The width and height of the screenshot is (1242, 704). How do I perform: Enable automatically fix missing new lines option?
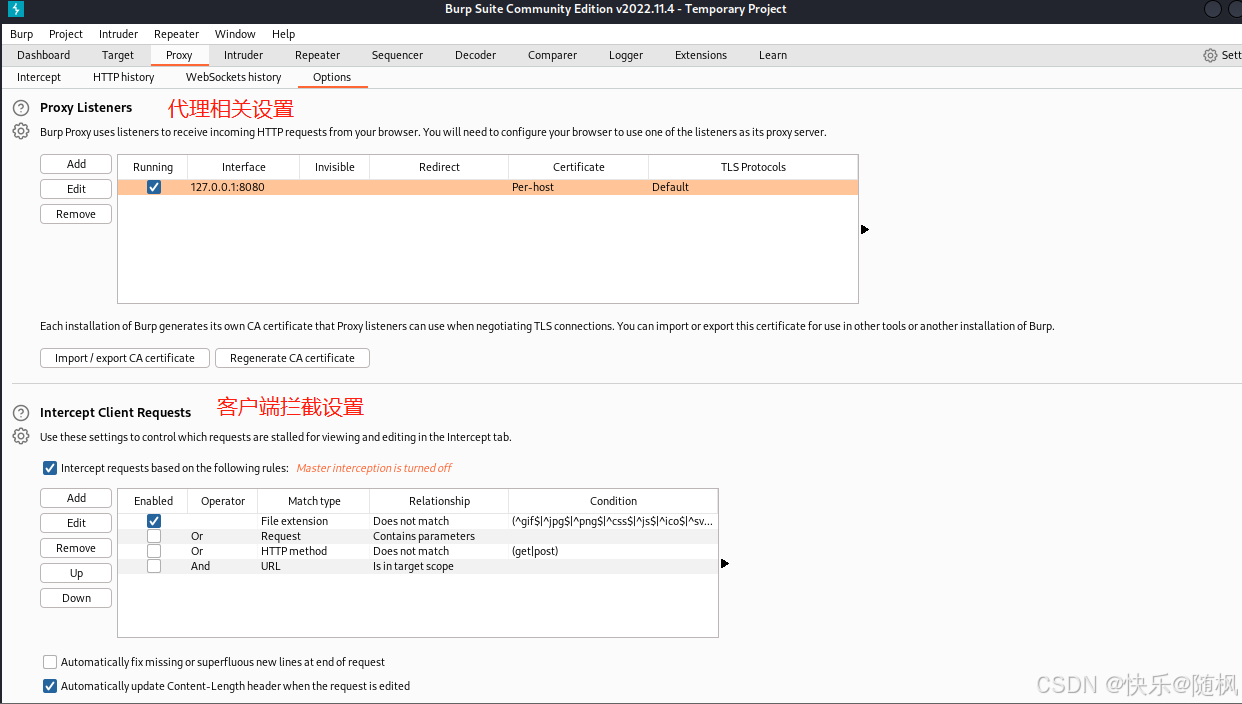tap(50, 662)
